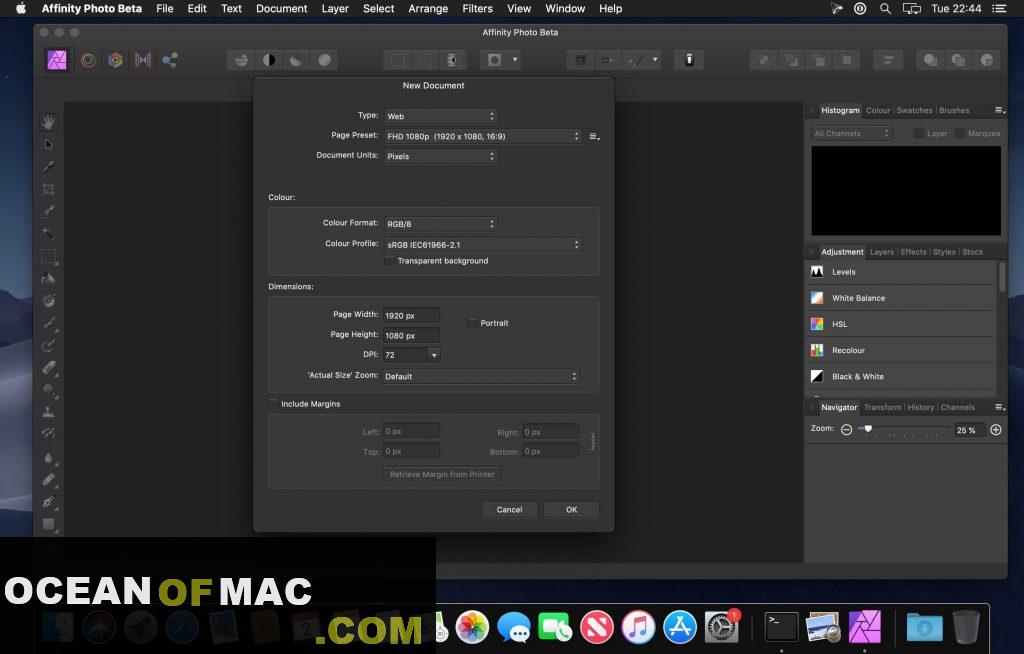Viewport: 1024px width, 654px height.
Task: Click the Spotlight search menu bar icon
Action: (x=885, y=8)
